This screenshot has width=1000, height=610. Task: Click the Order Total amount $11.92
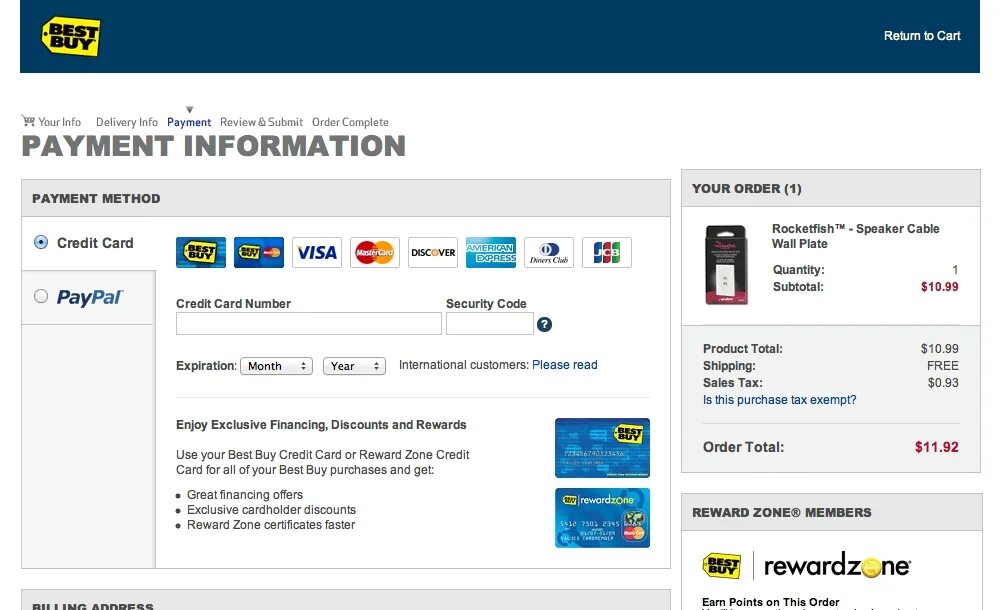point(936,447)
